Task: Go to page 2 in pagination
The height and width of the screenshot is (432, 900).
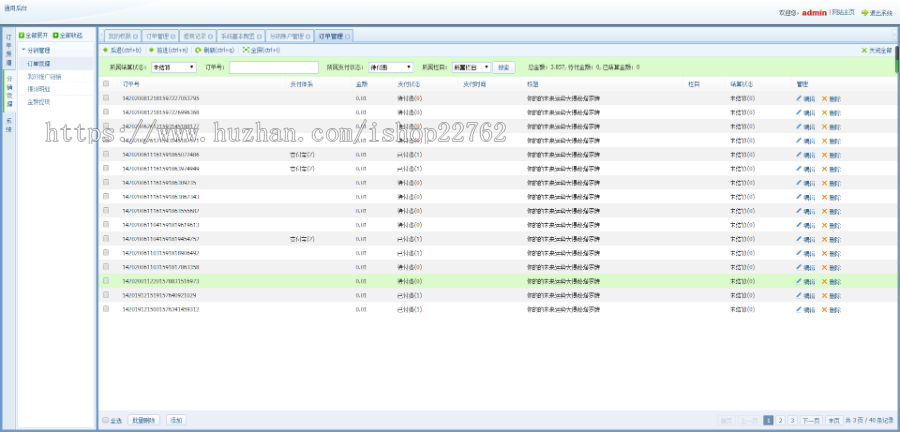Action: coord(781,420)
